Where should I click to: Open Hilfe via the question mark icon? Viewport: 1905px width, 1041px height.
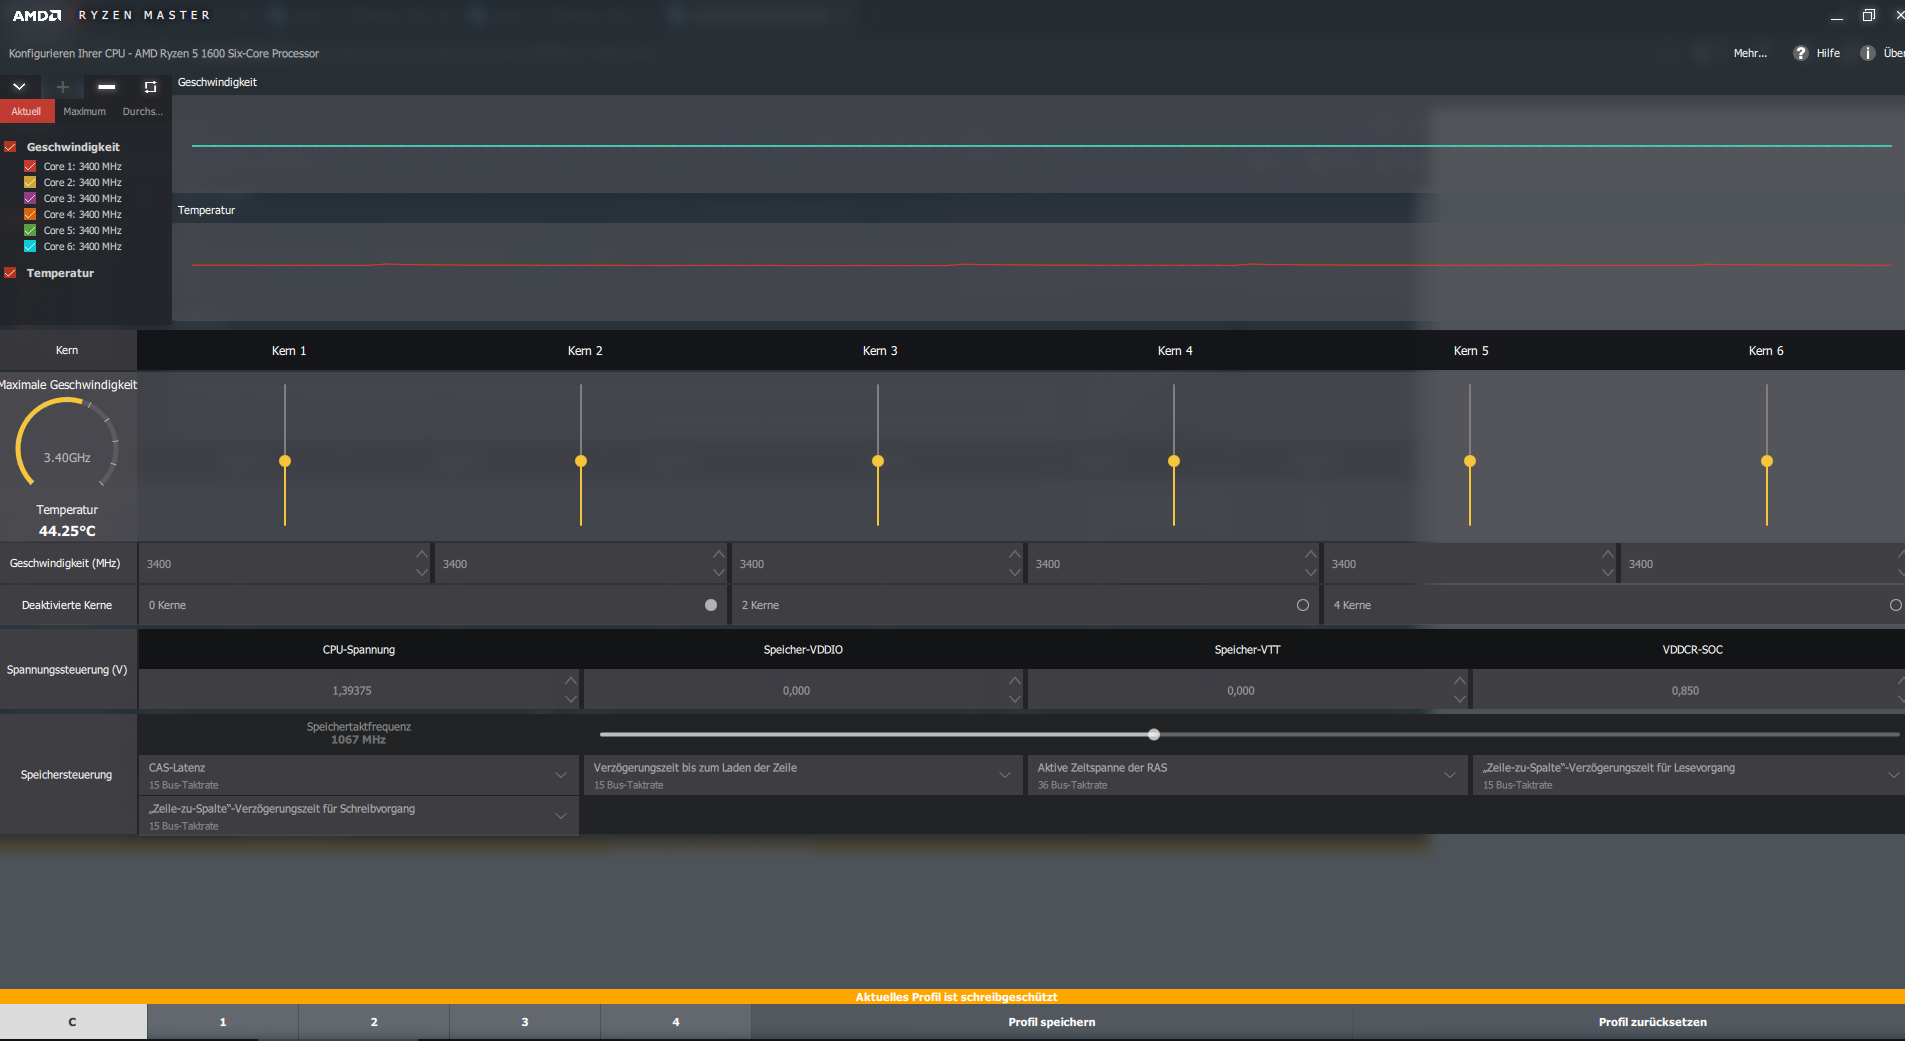[1801, 53]
